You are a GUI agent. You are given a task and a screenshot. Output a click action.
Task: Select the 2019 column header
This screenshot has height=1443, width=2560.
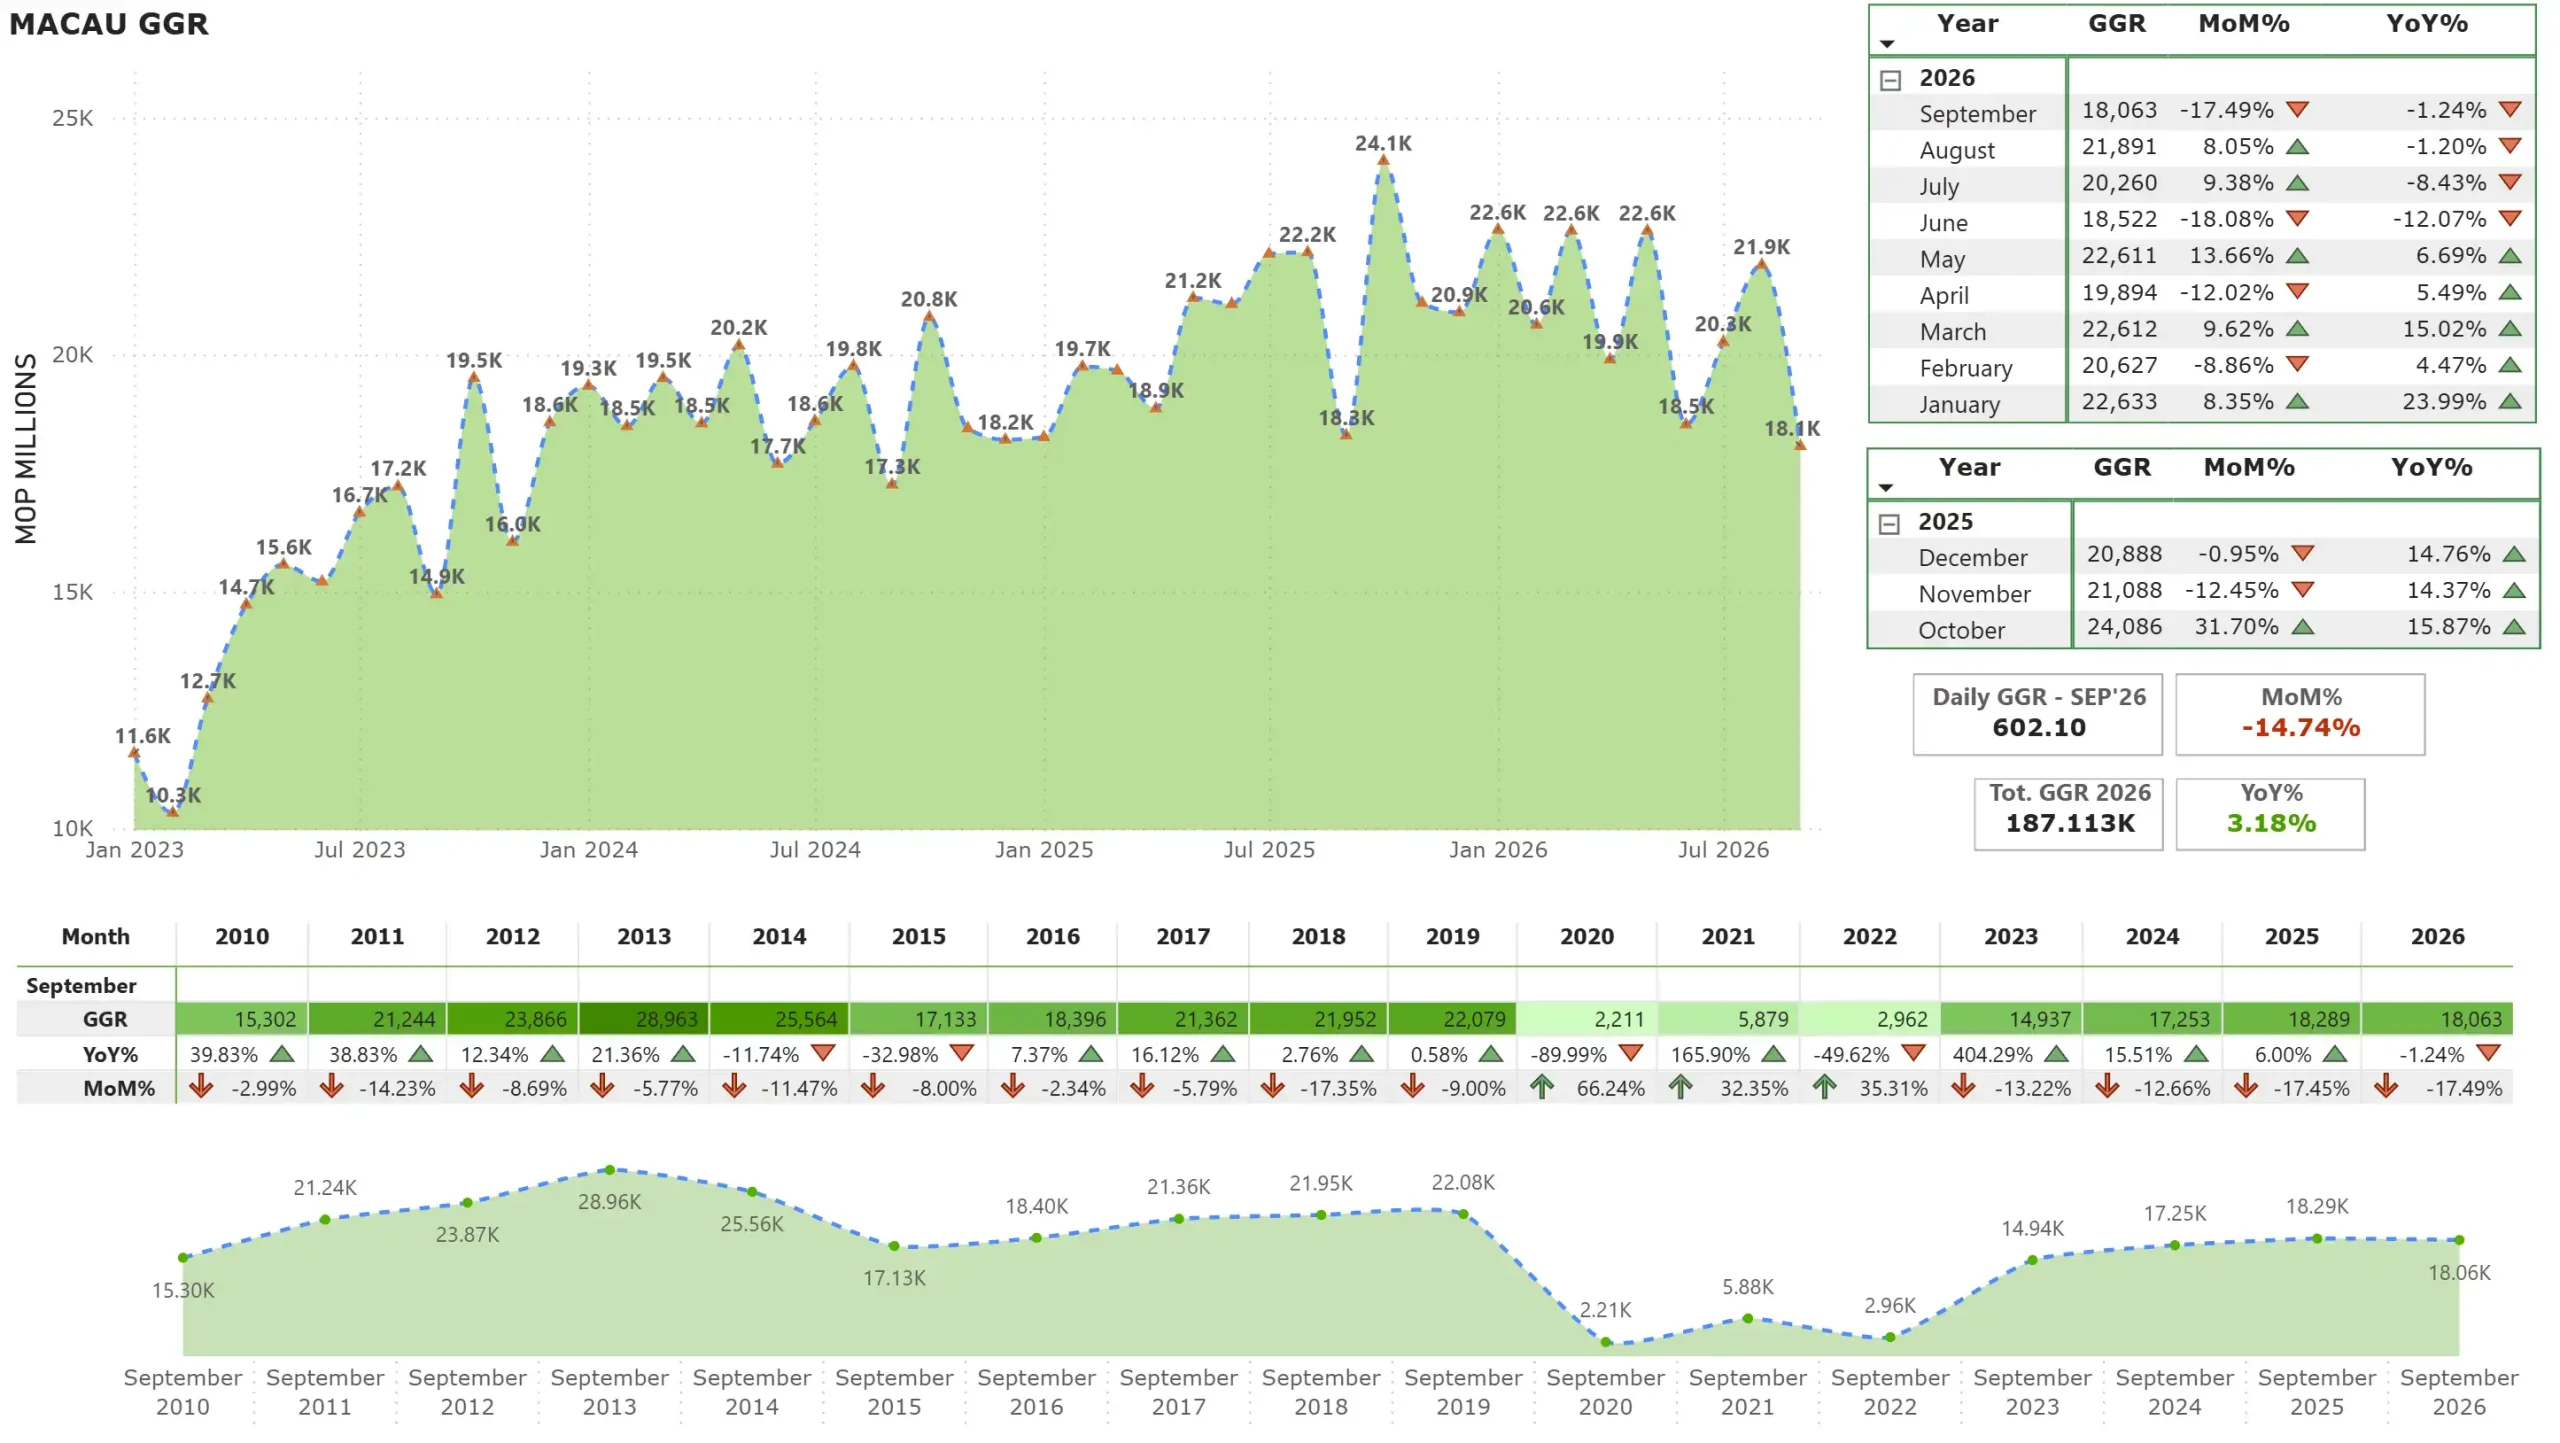coord(1452,936)
